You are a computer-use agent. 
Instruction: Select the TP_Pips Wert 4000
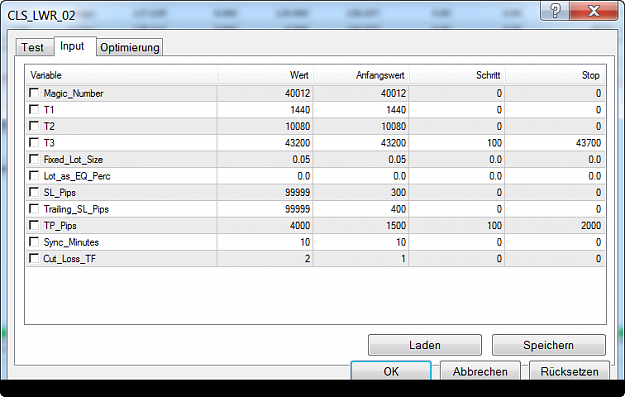click(x=300, y=226)
